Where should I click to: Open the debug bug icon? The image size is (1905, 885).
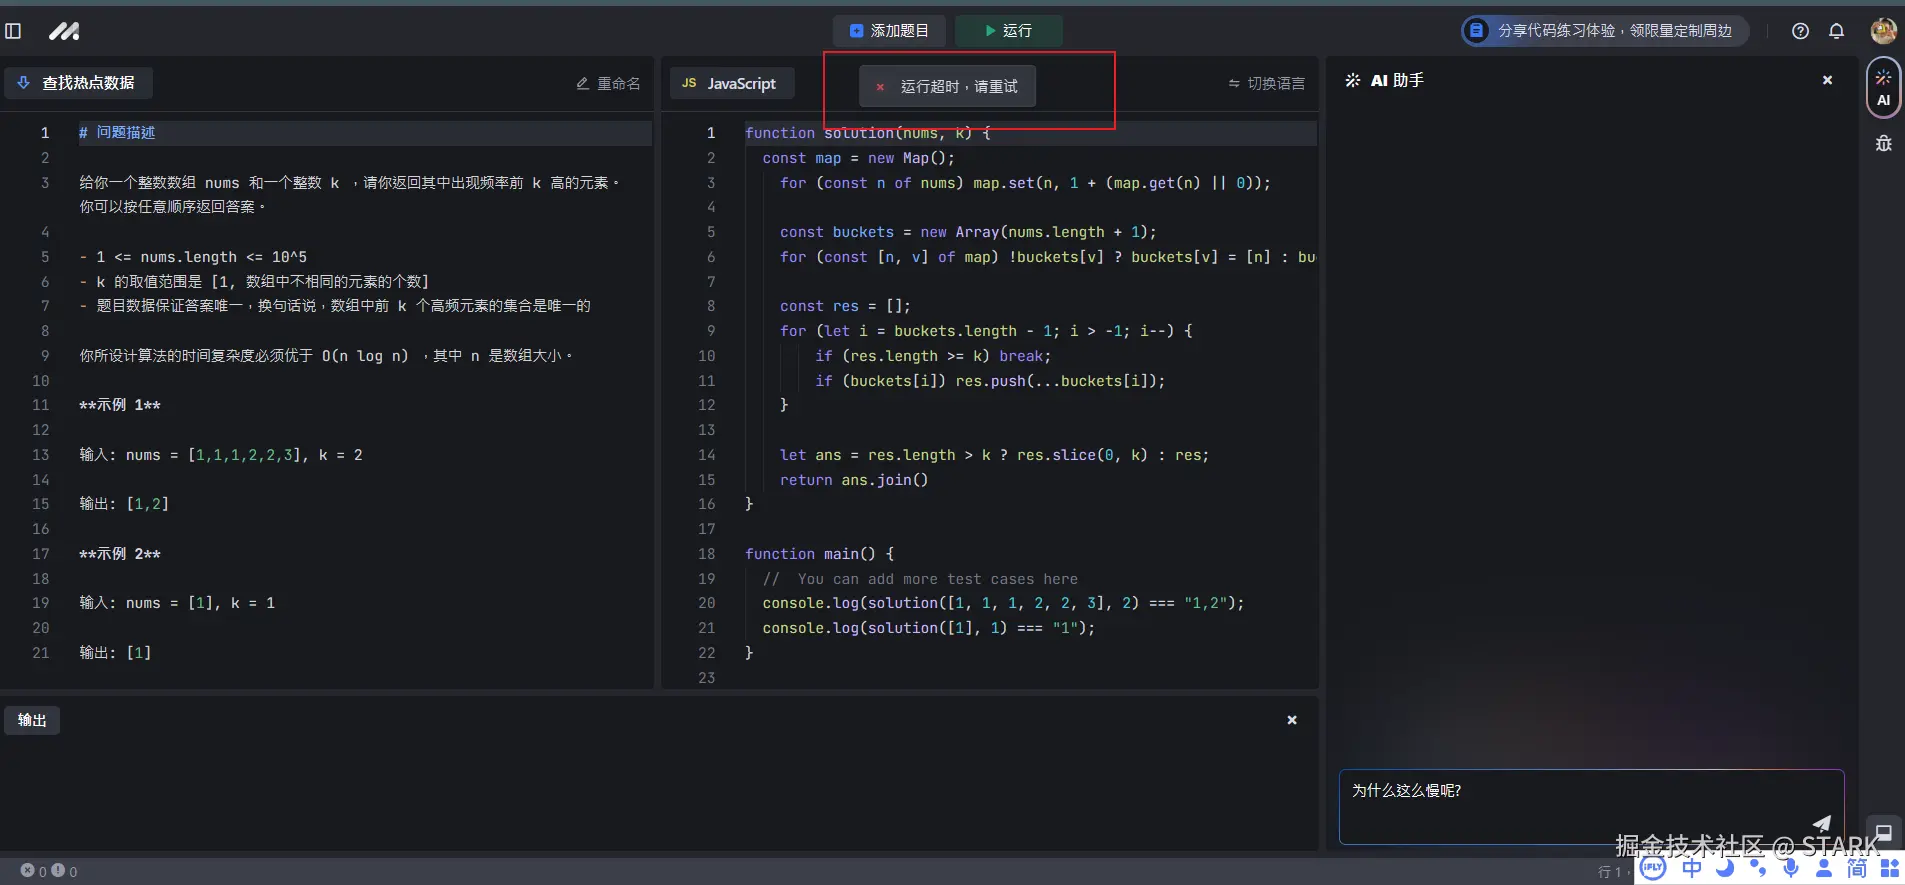[x=1883, y=144]
